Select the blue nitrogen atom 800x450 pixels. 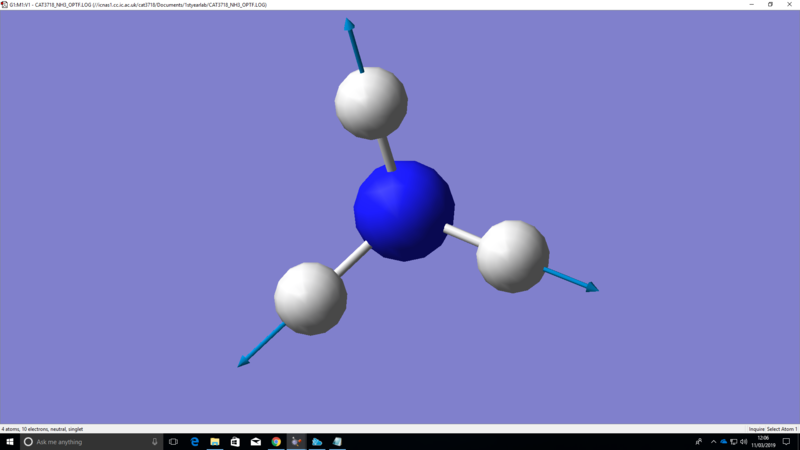click(x=404, y=211)
